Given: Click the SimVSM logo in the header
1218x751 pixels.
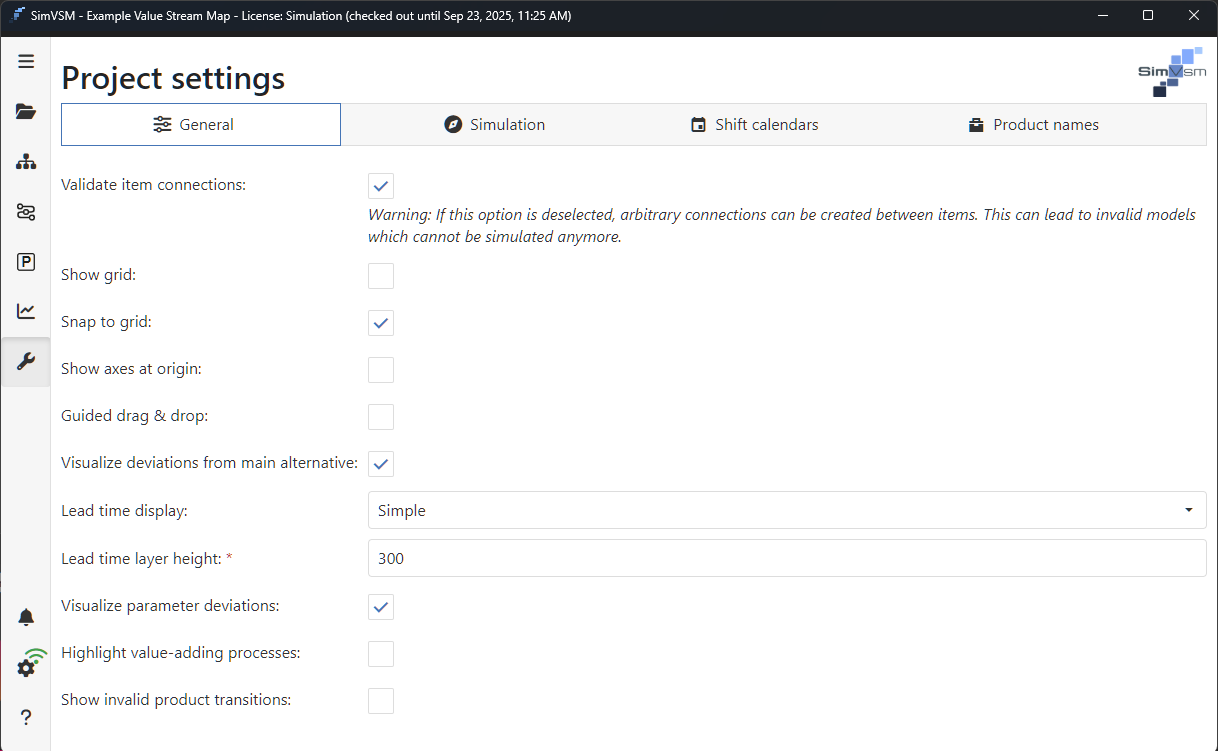Looking at the screenshot, I should tap(1170, 70).
